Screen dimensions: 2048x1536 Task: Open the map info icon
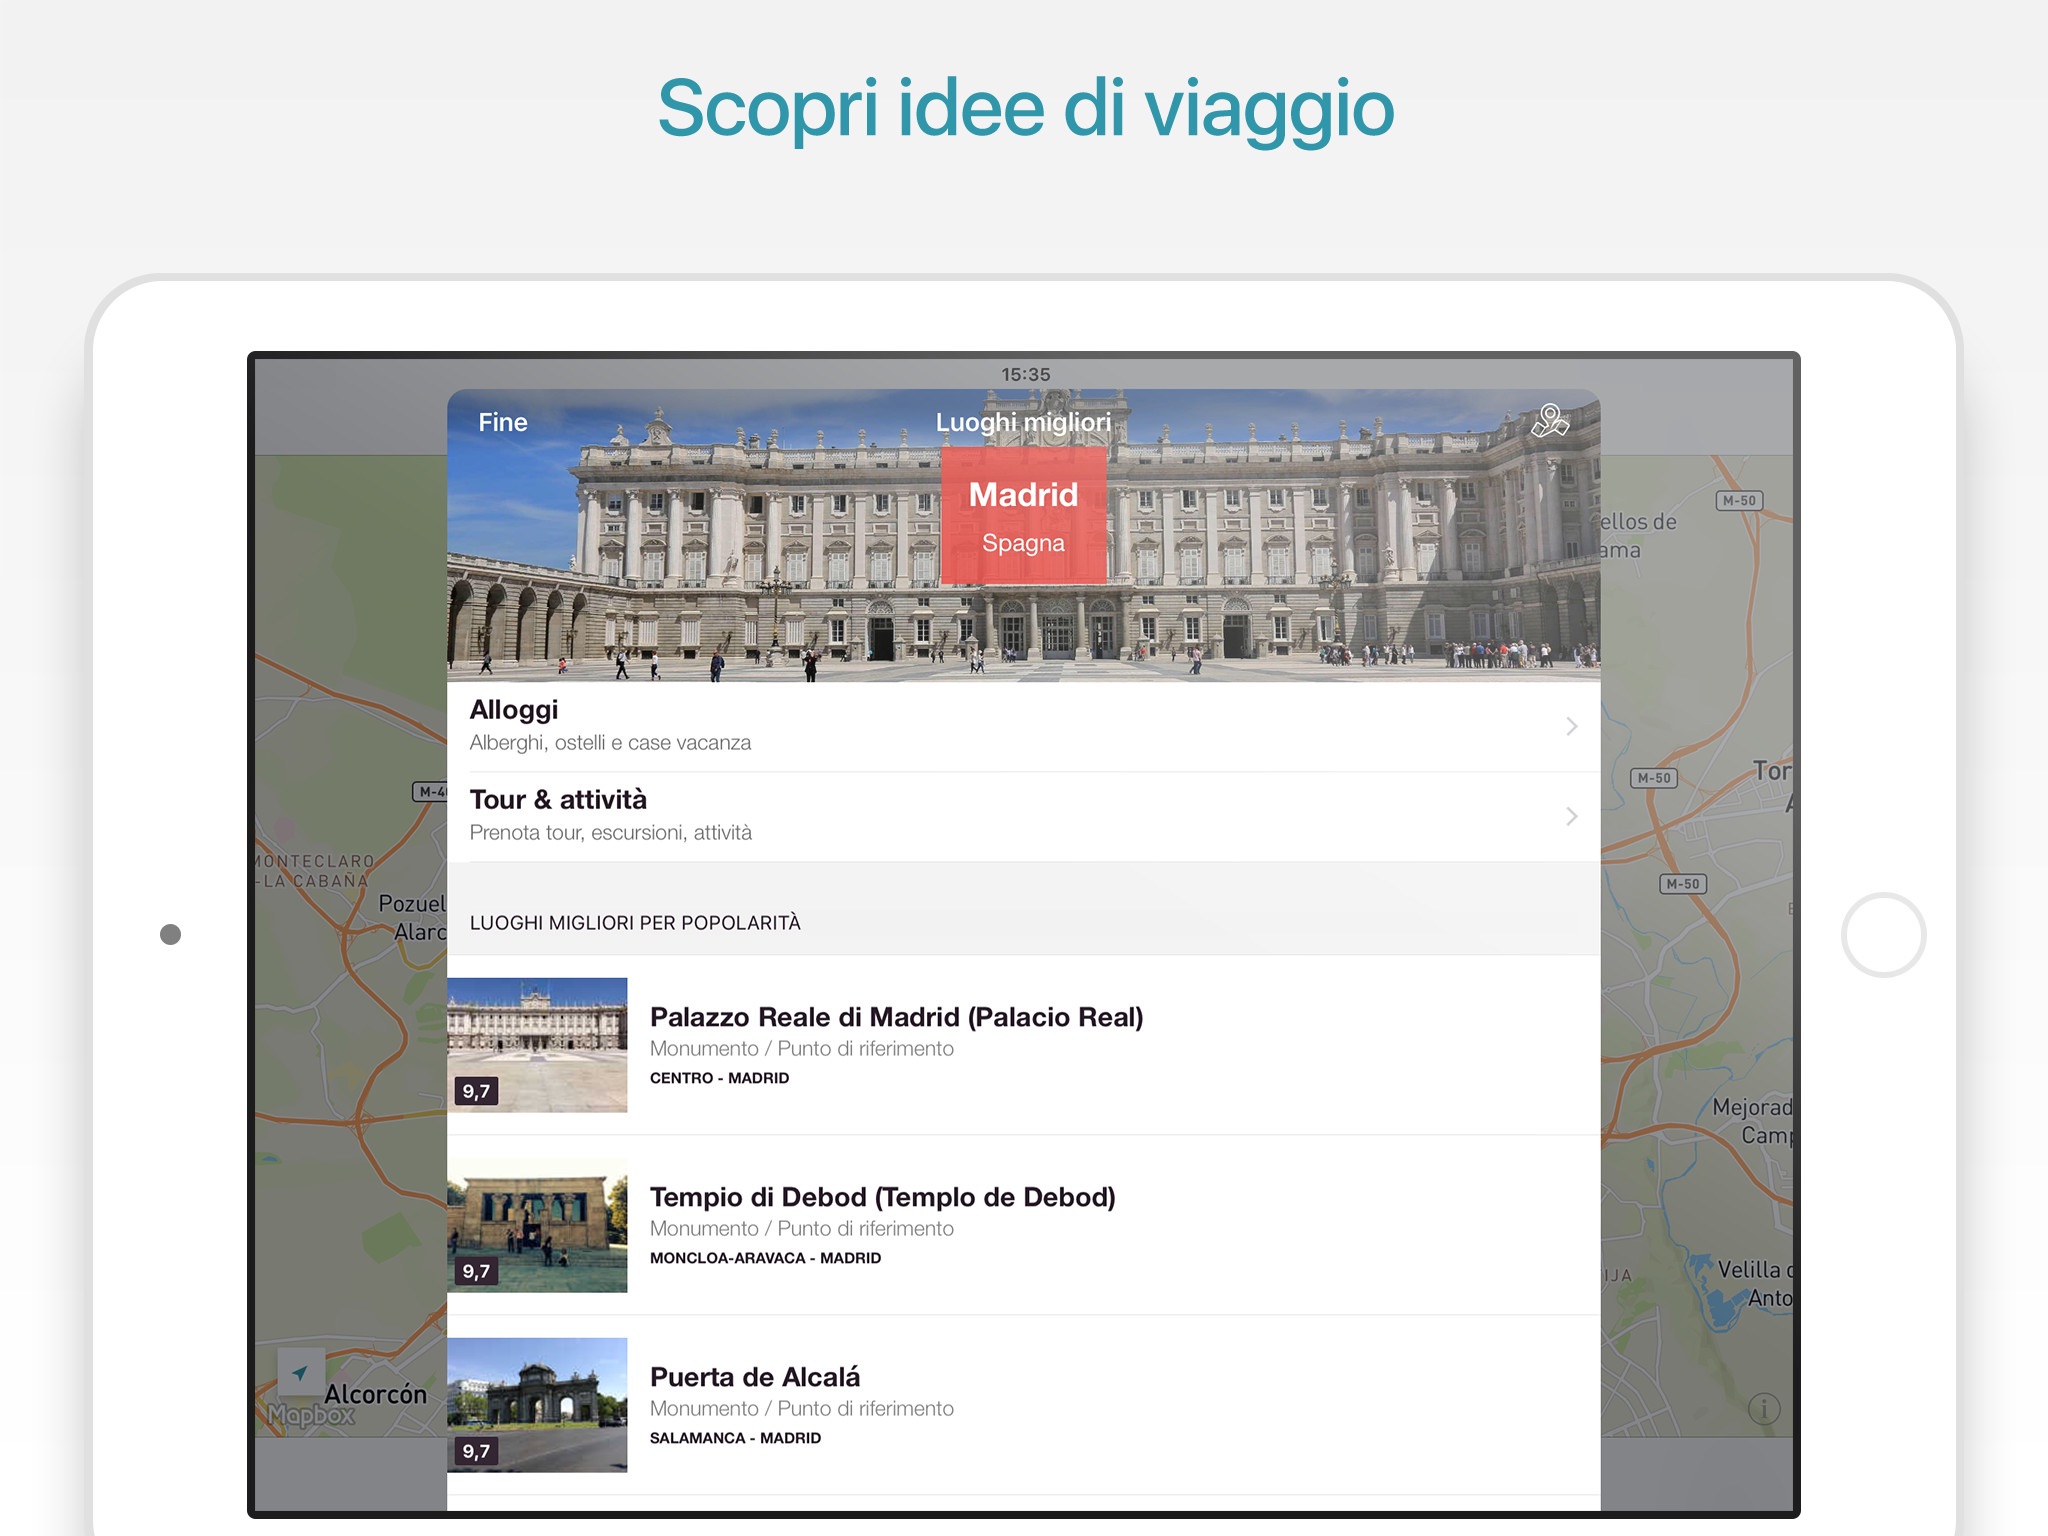pyautogui.click(x=1764, y=1409)
